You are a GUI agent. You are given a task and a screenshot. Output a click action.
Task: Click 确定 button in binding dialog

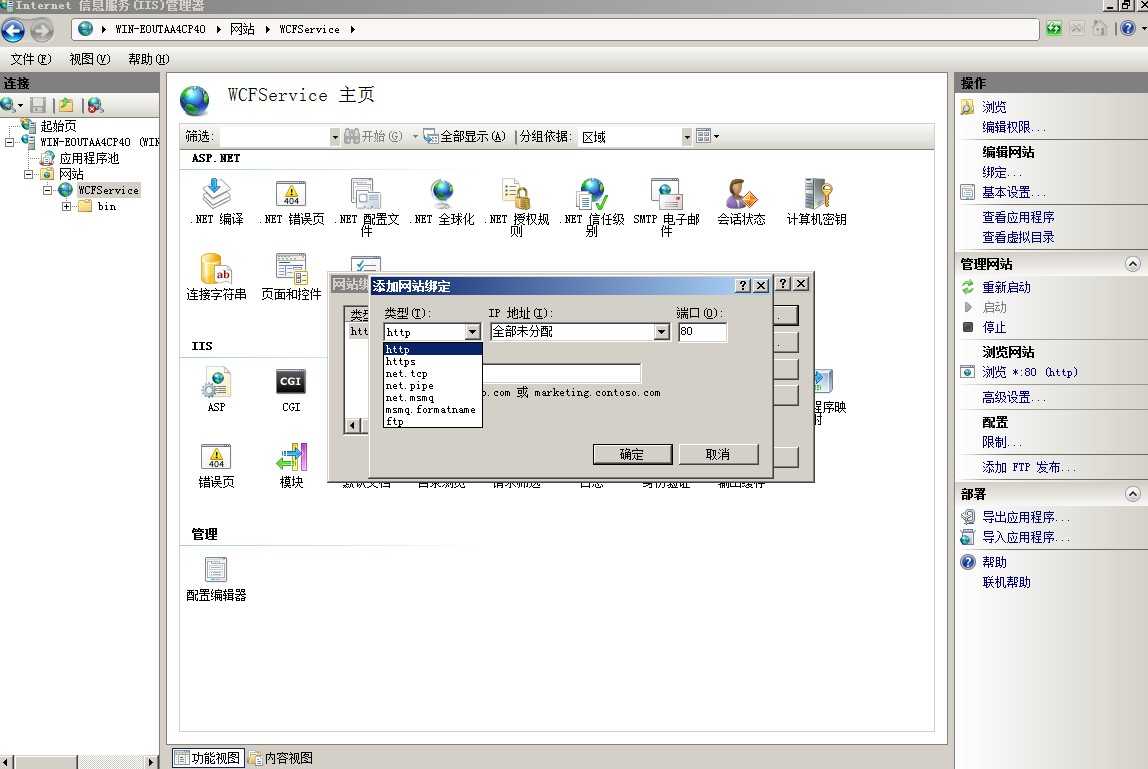tap(632, 454)
